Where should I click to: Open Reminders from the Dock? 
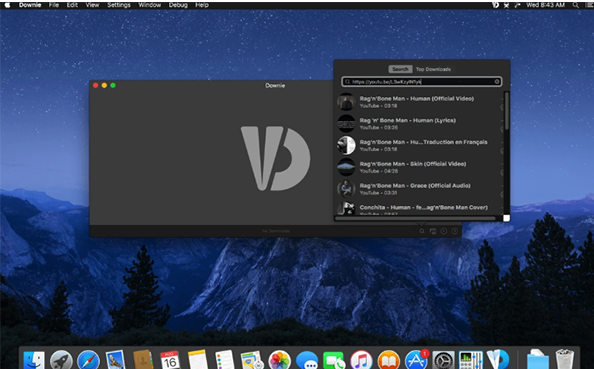225,360
